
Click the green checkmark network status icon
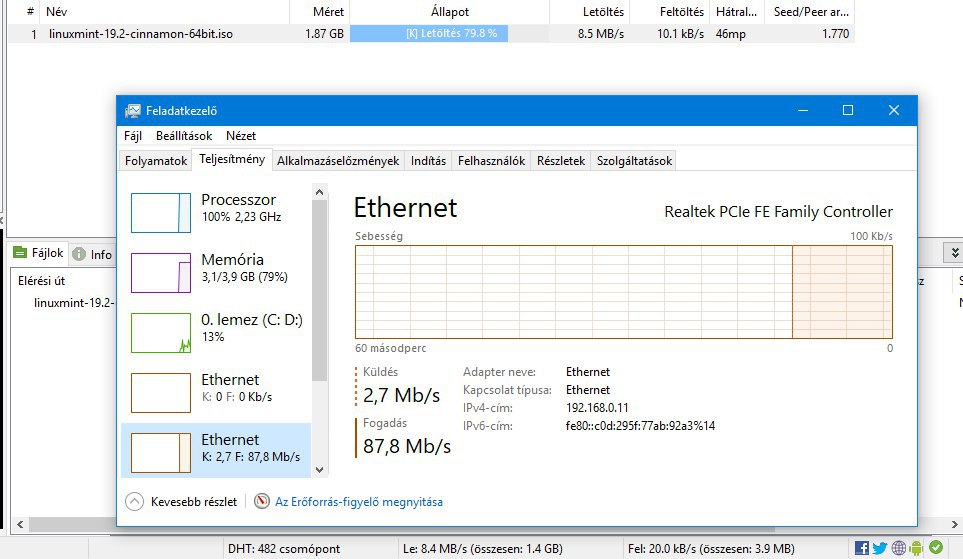coord(936,548)
